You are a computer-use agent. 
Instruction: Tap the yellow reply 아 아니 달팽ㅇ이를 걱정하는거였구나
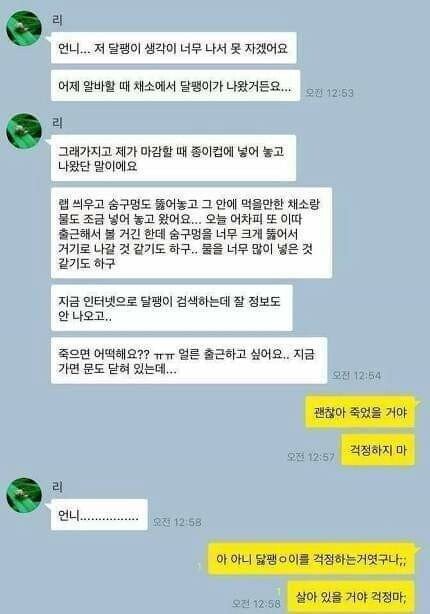(311, 559)
